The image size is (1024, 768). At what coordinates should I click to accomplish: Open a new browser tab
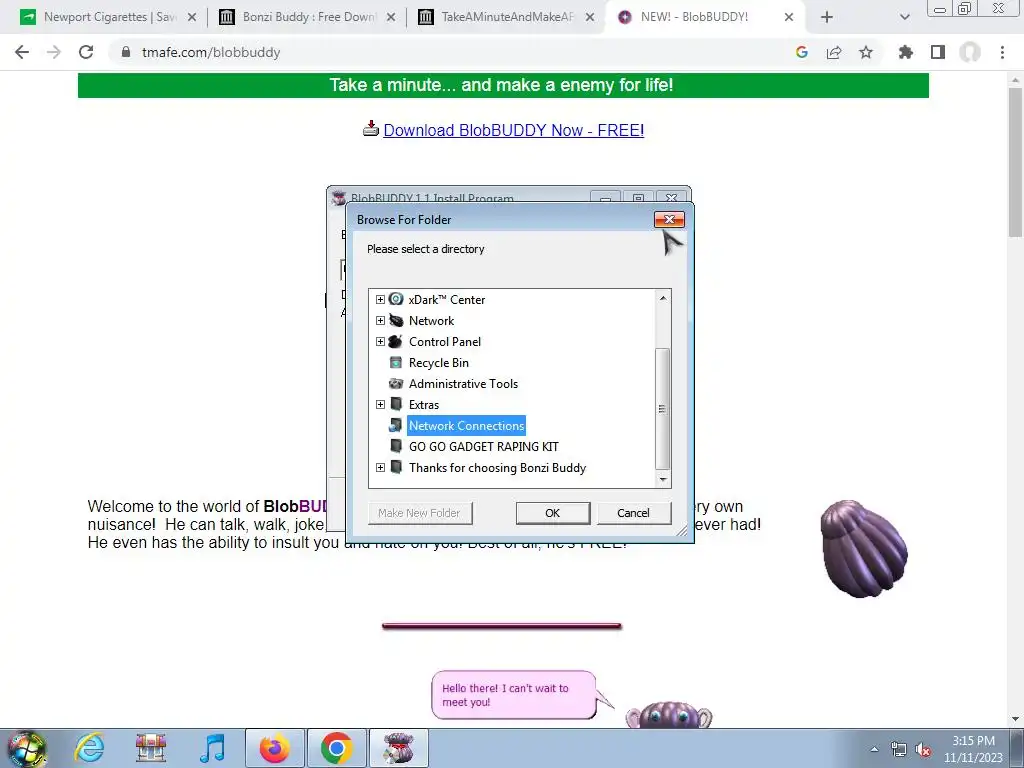tap(827, 18)
